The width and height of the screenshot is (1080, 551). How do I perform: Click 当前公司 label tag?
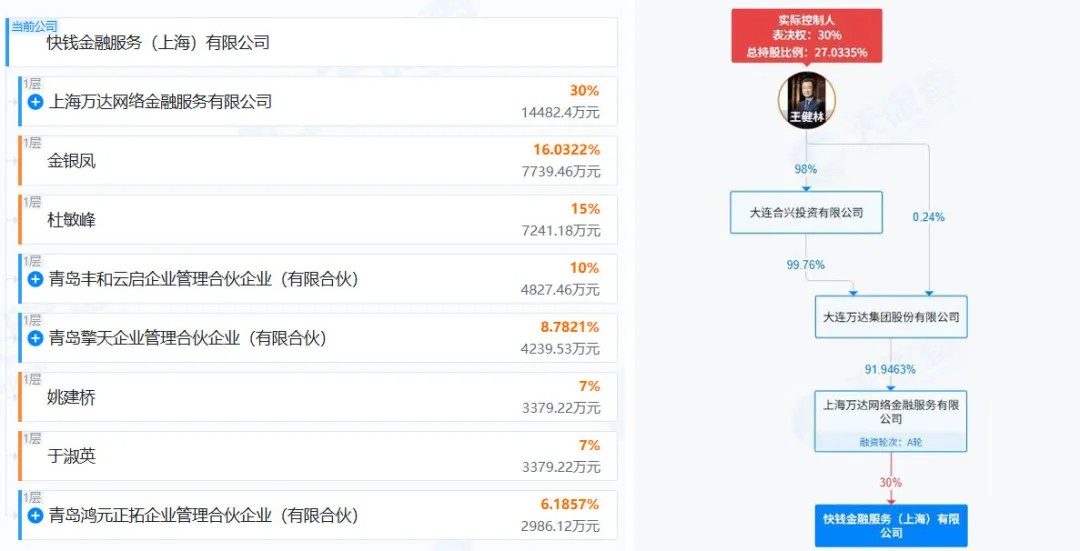34,26
